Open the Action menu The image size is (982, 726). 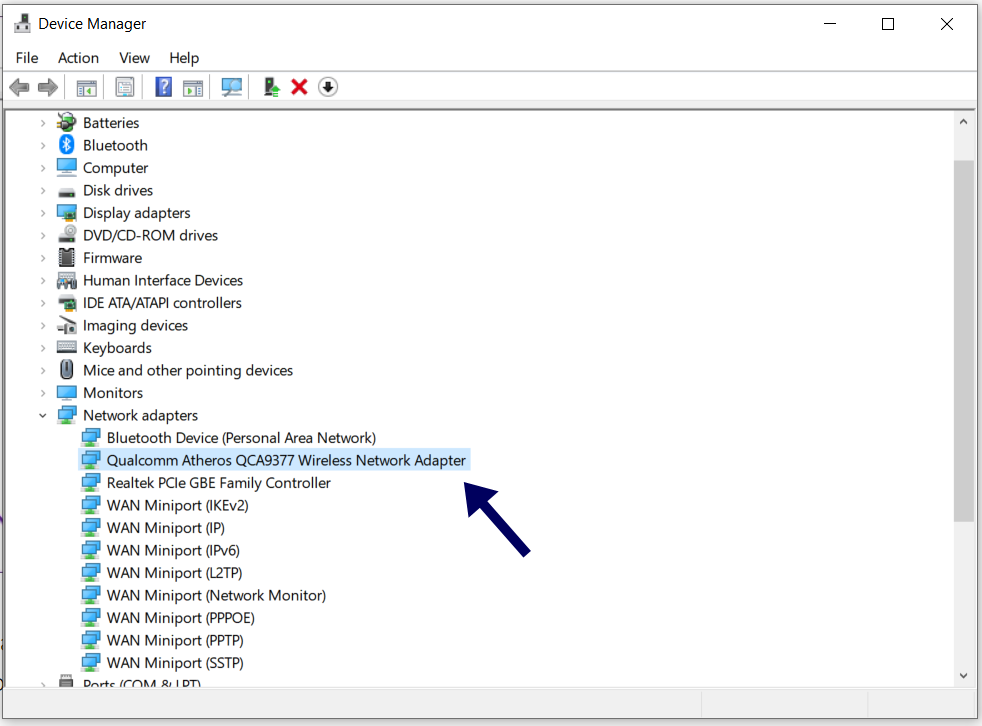coord(78,58)
